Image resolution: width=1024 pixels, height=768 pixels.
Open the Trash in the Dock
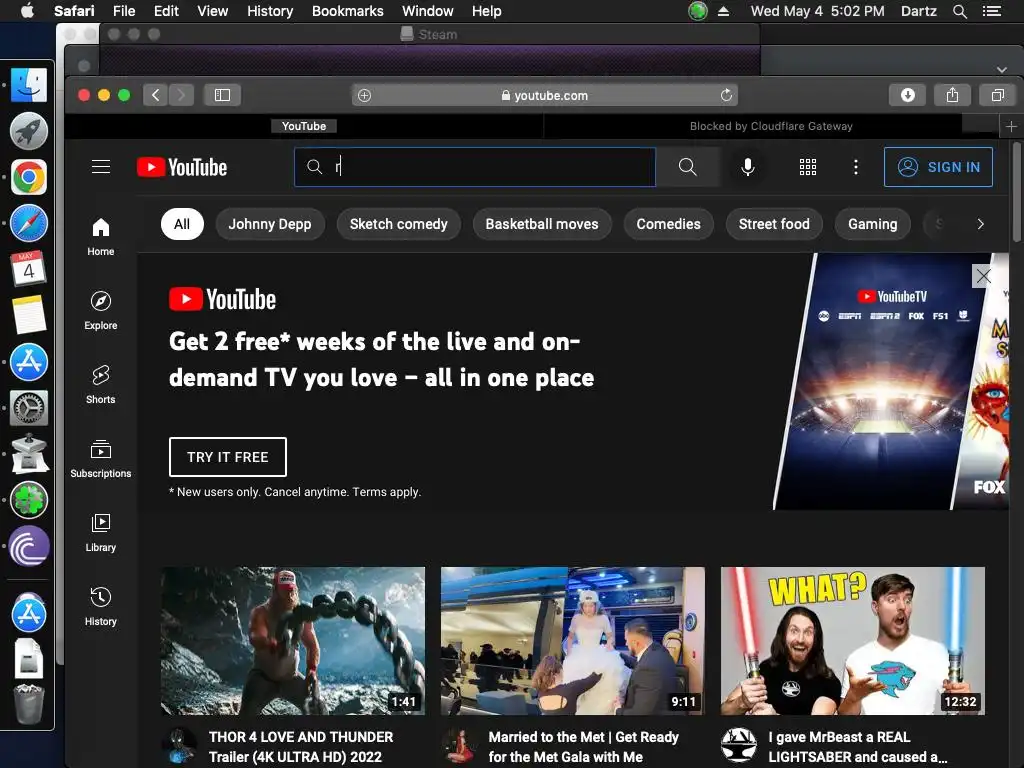pyautogui.click(x=29, y=703)
